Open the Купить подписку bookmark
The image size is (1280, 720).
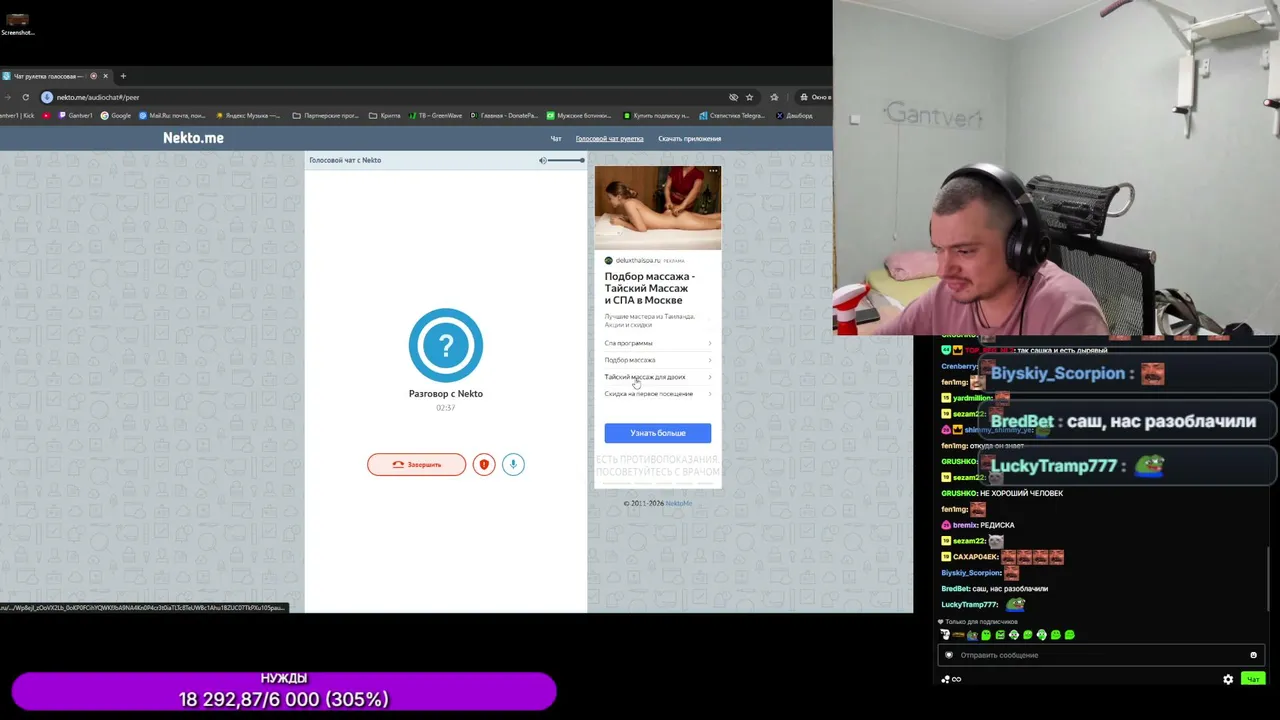654,115
